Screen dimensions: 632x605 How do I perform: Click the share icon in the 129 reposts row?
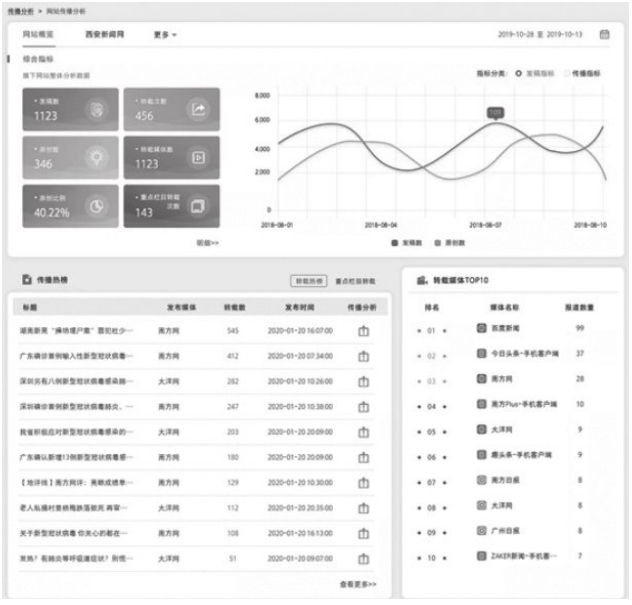pyautogui.click(x=364, y=482)
